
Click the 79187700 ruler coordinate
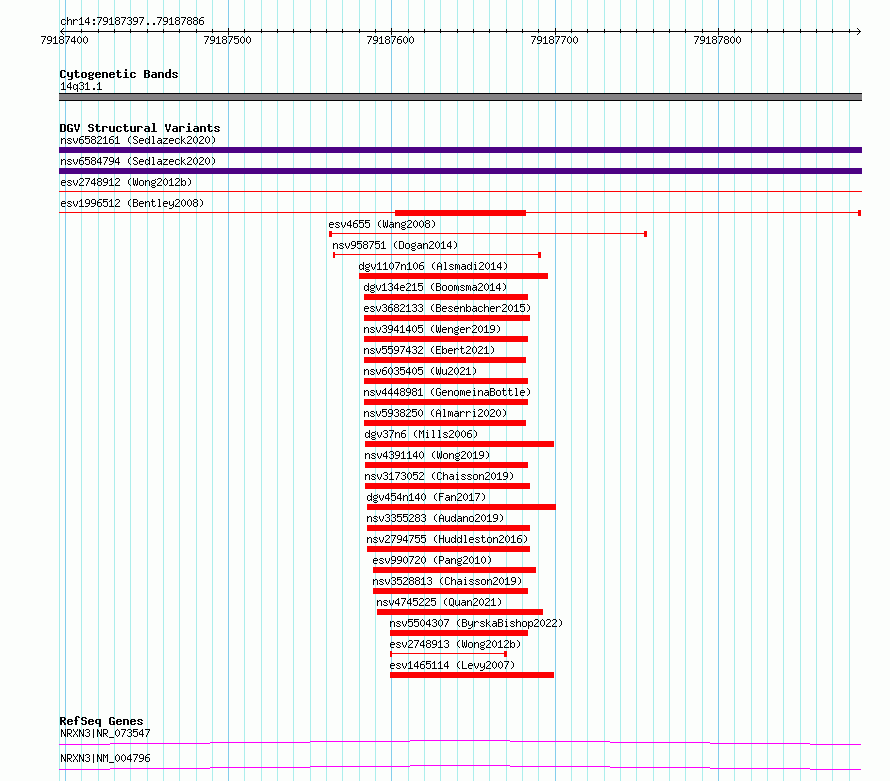(555, 40)
